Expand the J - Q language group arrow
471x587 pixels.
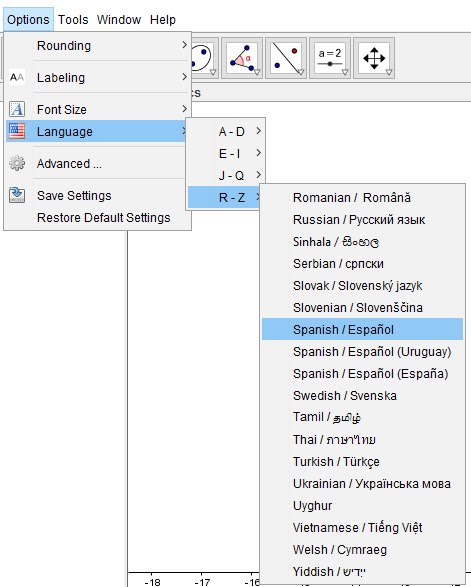tap(259, 174)
